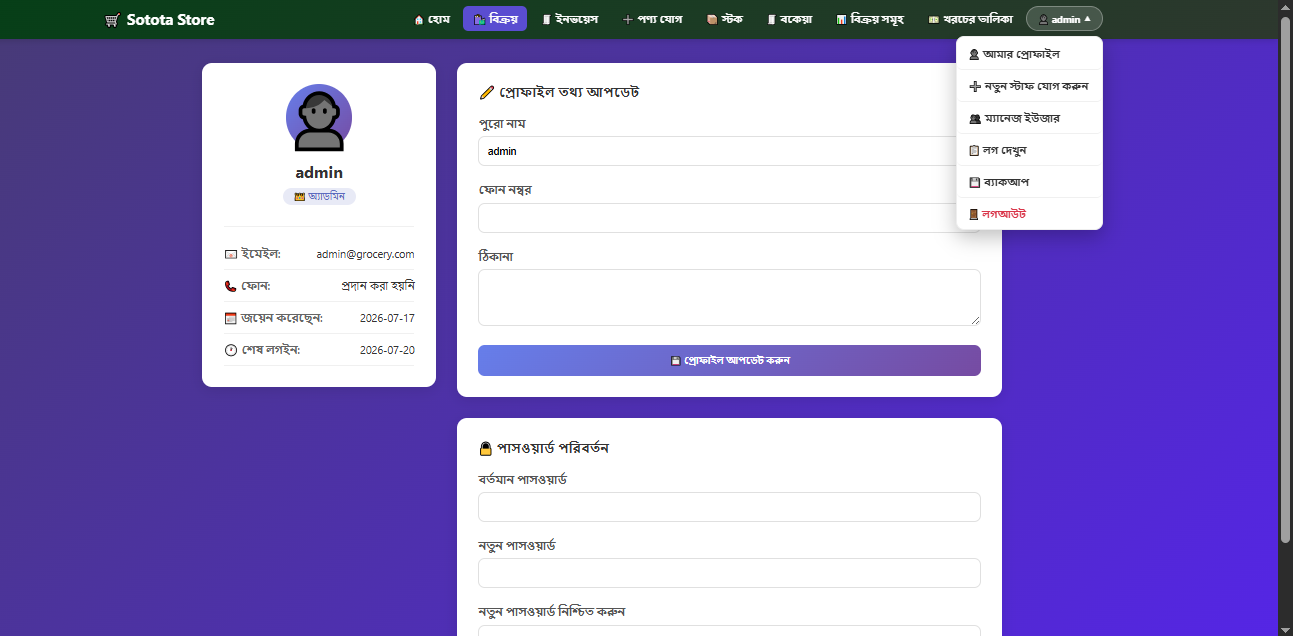Click the নতুন পাসওয়ার্ড input field

729,573
